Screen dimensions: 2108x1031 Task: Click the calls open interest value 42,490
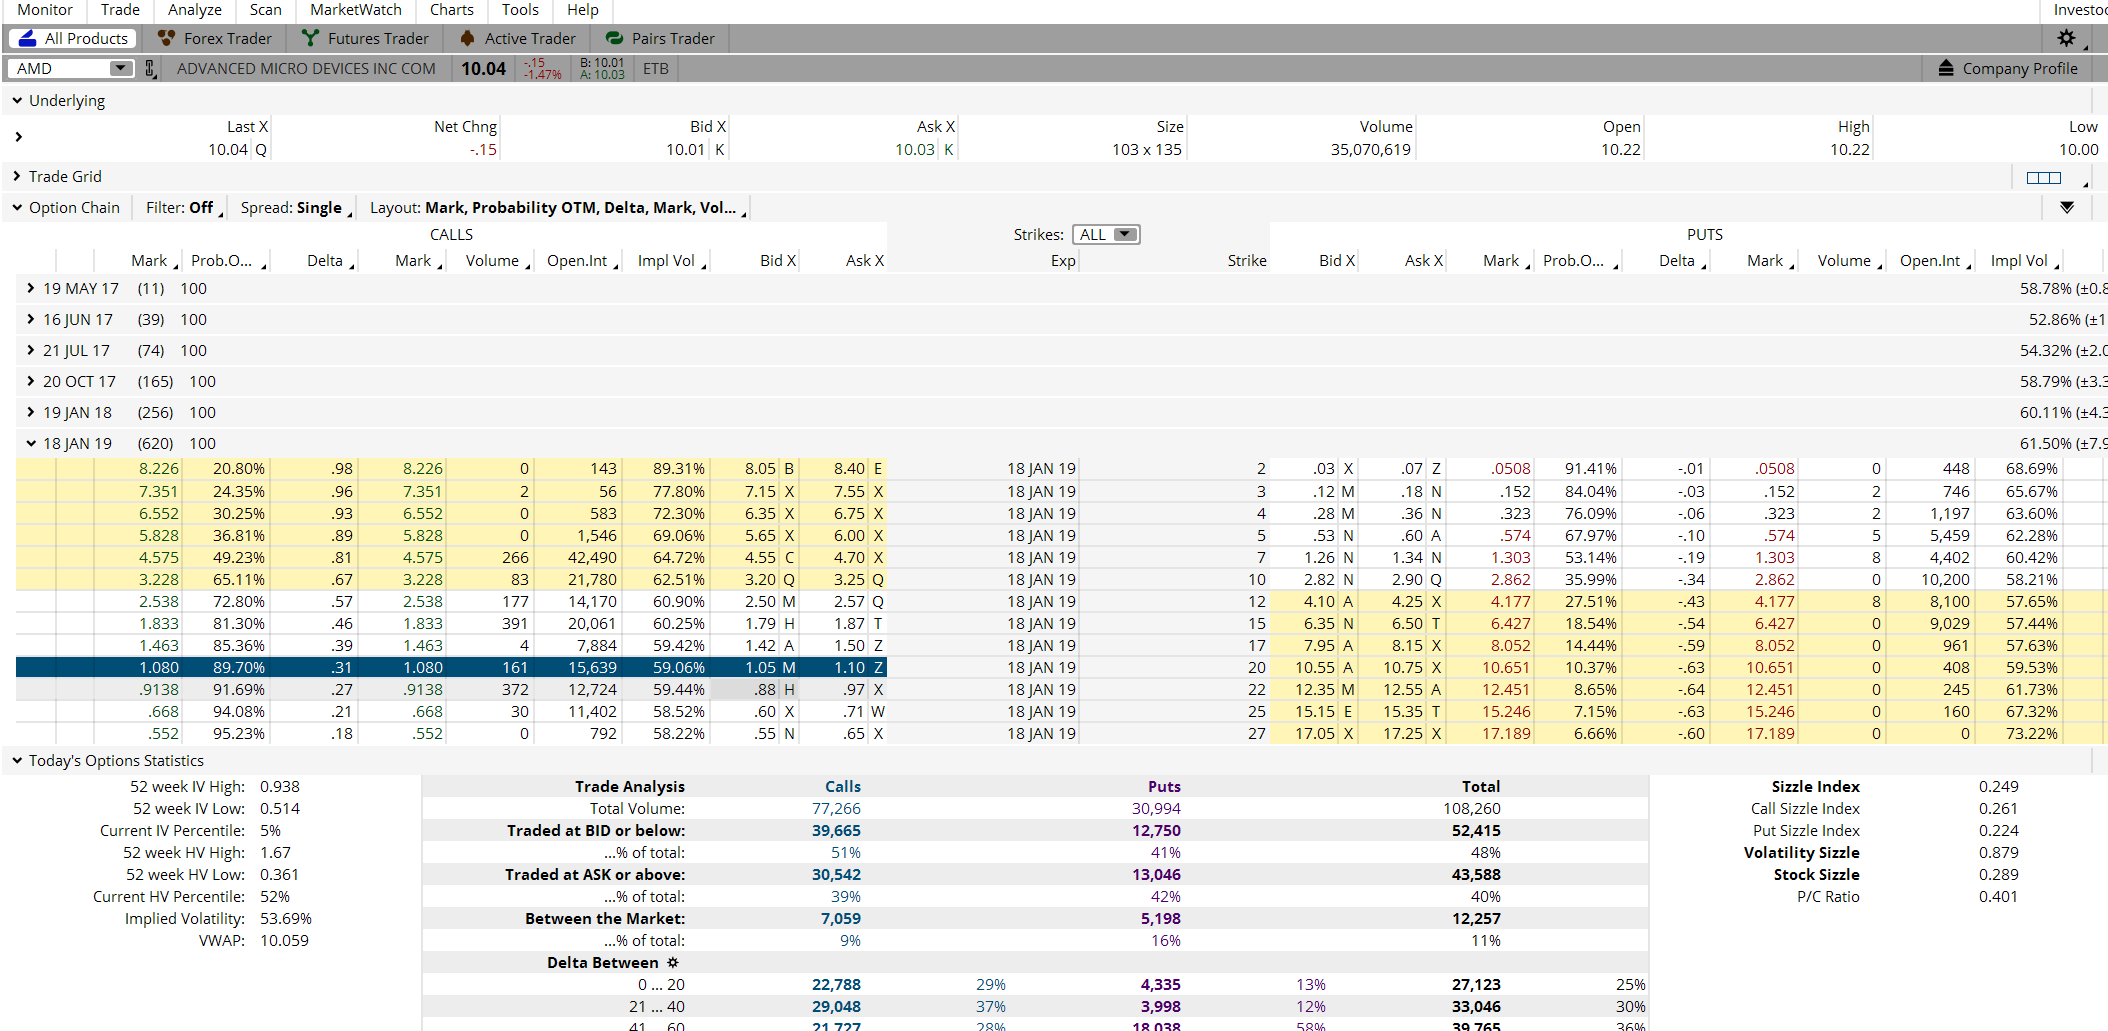(592, 558)
